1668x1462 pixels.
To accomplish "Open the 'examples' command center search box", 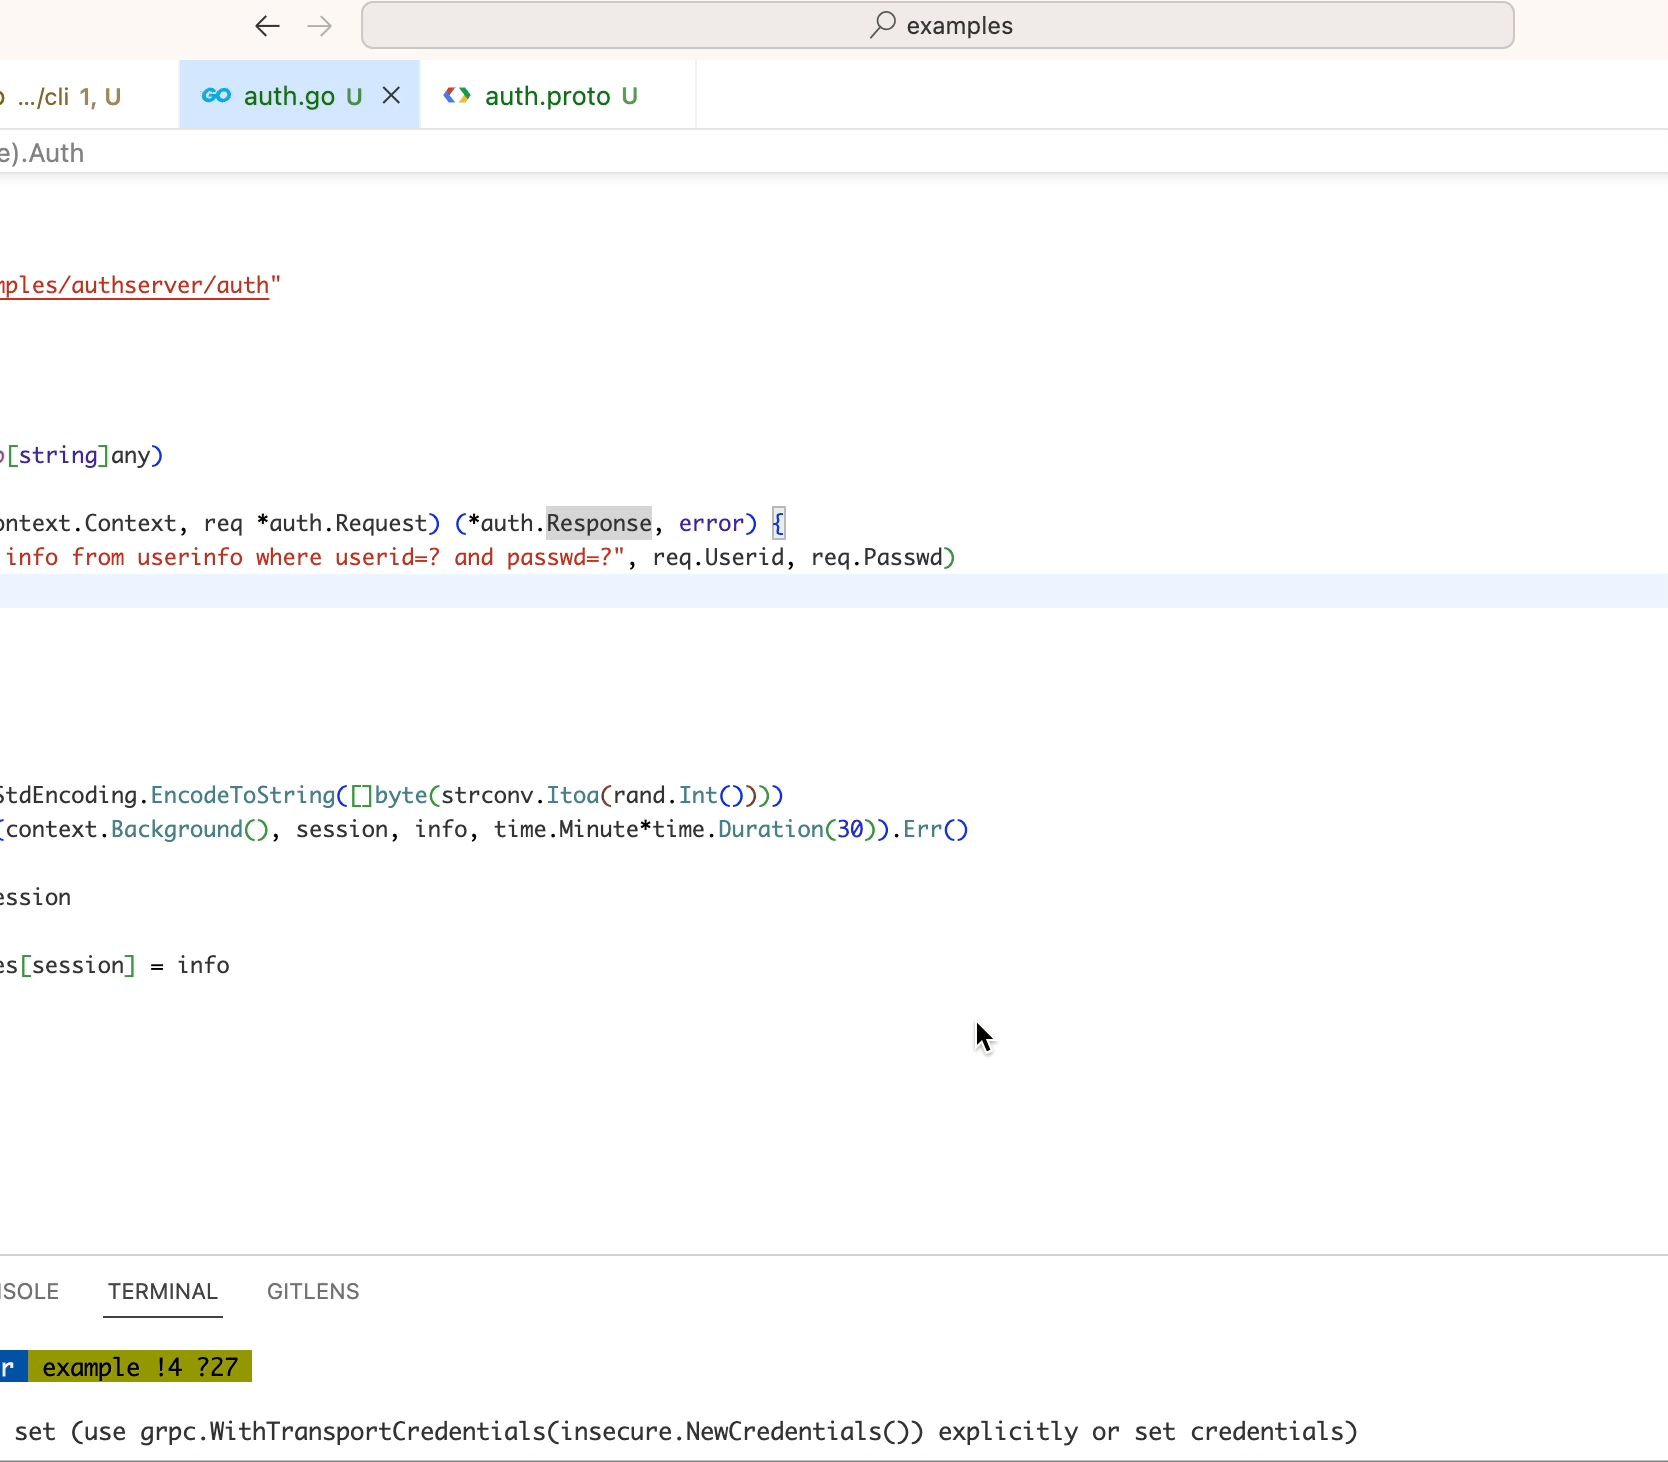I will [937, 25].
